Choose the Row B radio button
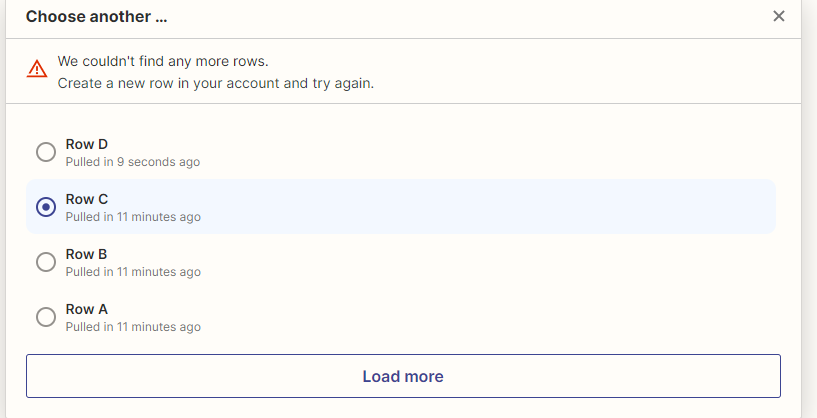 46,262
